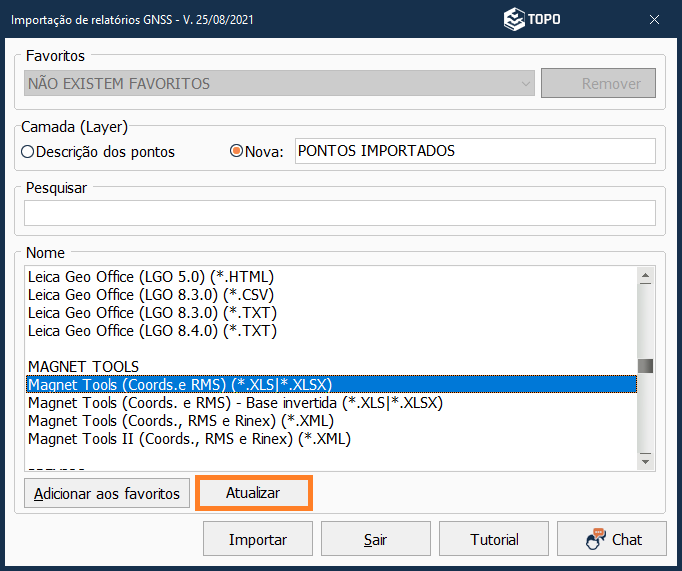
Task: Click the Atualizar button
Action: pyautogui.click(x=253, y=493)
